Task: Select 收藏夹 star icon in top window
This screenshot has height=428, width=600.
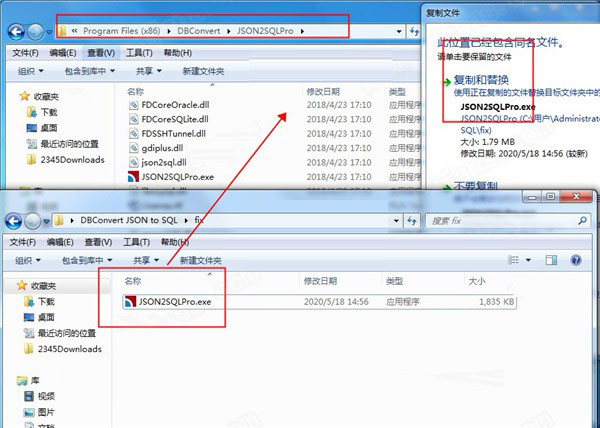Action: pos(24,96)
